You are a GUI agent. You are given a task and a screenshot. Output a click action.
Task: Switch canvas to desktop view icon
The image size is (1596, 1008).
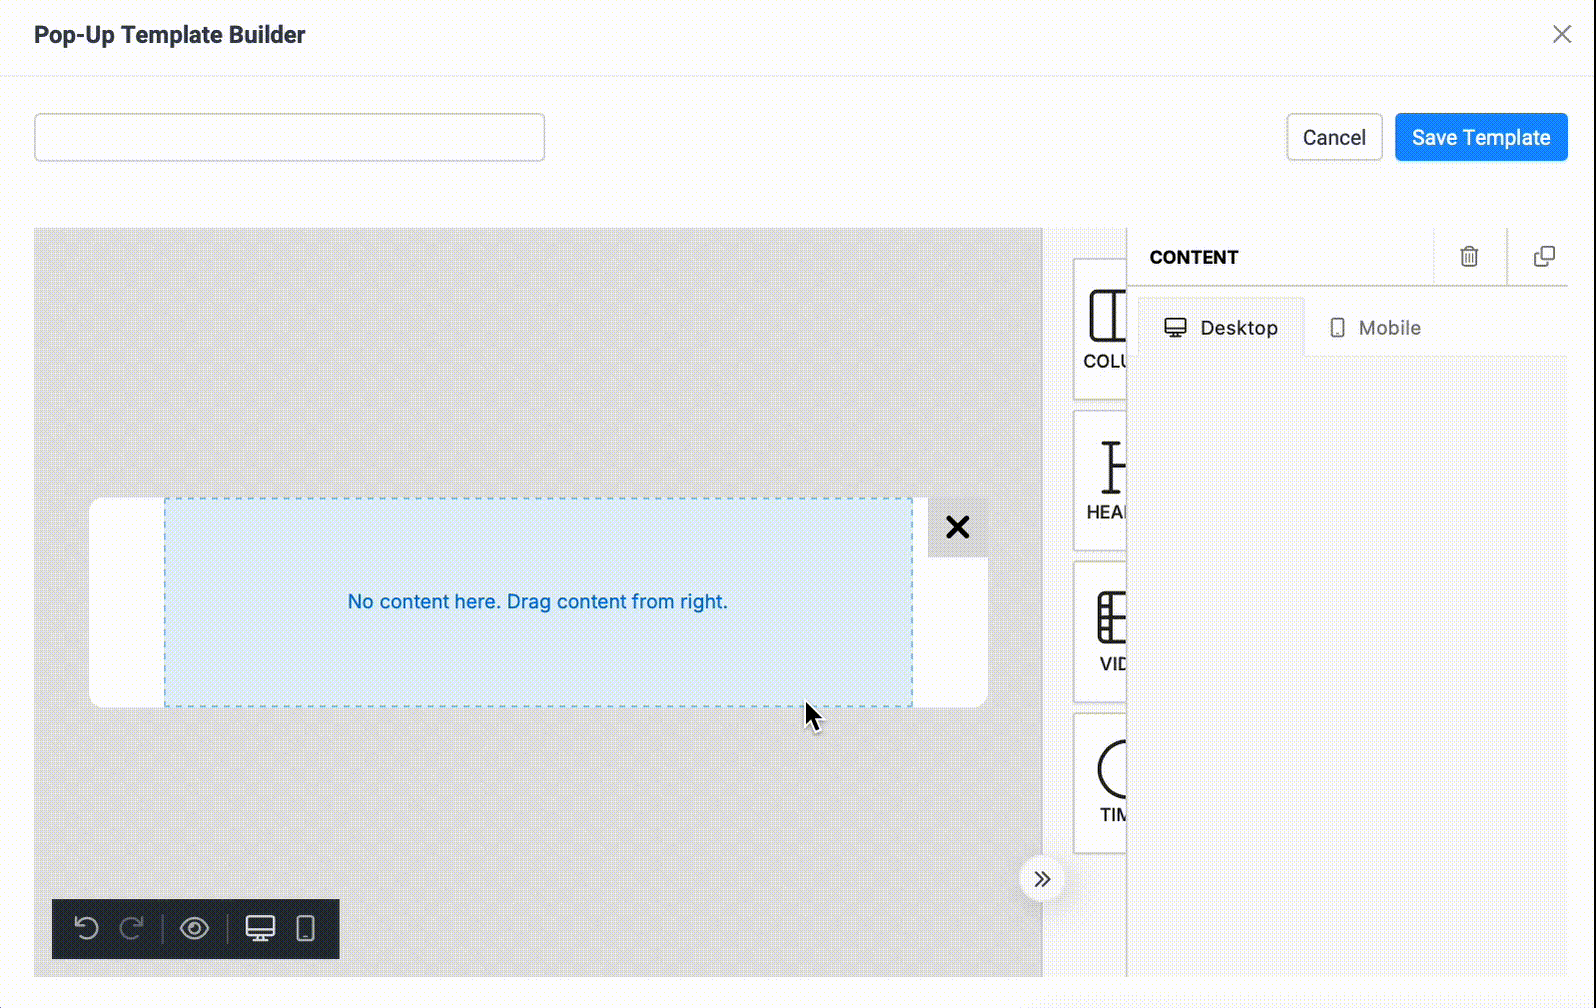pos(260,929)
